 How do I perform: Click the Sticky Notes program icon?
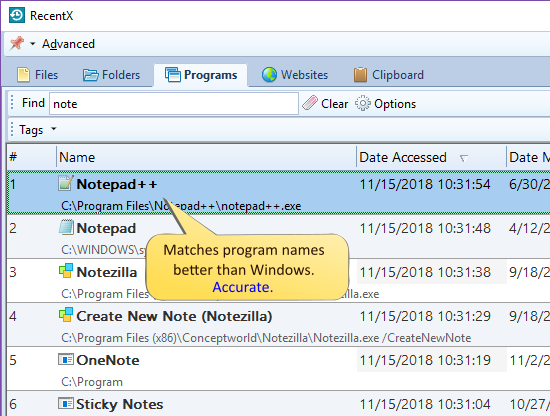click(66, 403)
